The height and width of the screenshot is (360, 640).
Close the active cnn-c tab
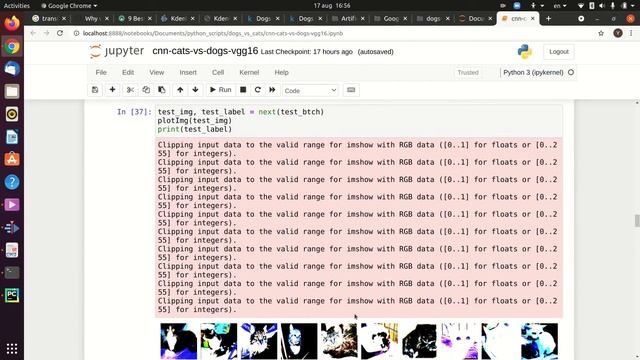[x=532, y=18]
